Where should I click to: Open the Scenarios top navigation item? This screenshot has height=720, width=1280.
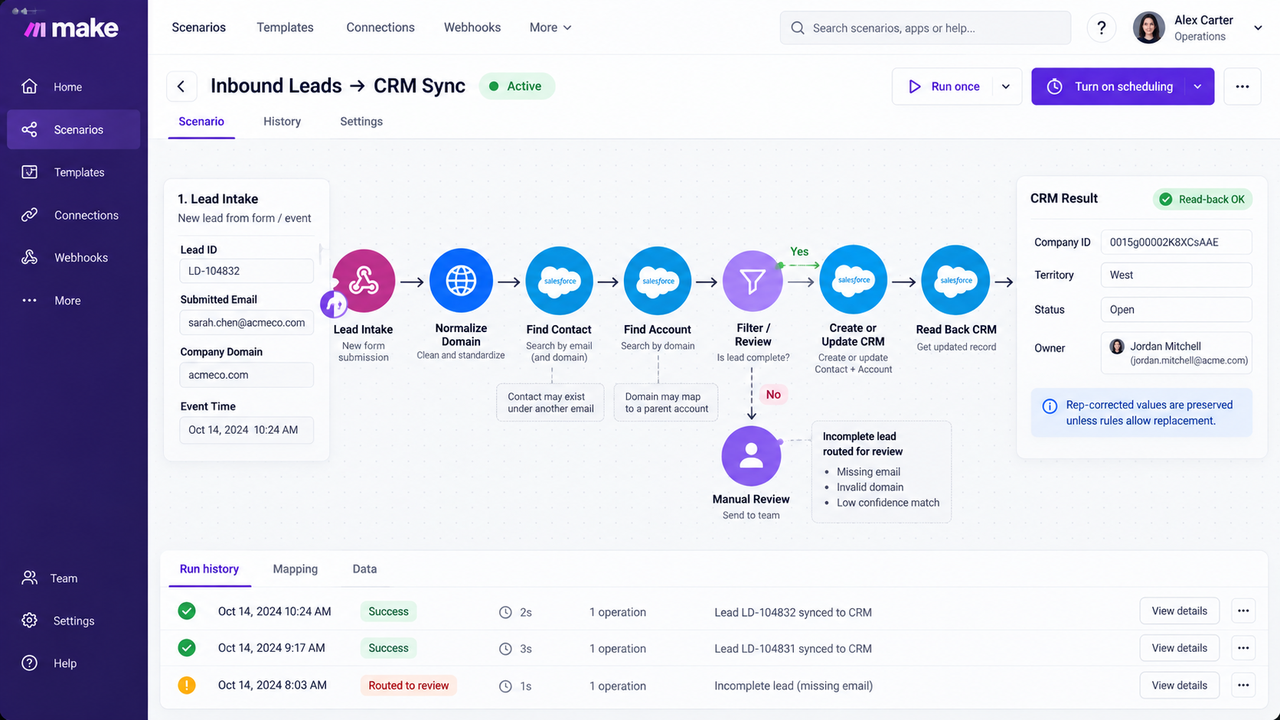[199, 28]
